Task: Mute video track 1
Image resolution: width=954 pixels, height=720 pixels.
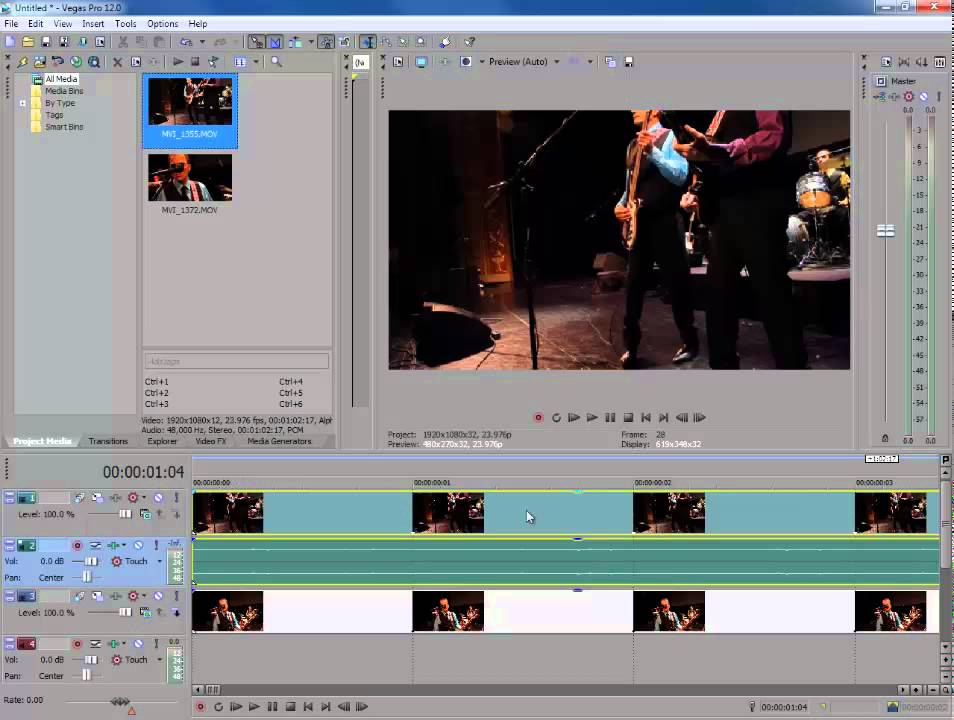Action: [x=158, y=498]
